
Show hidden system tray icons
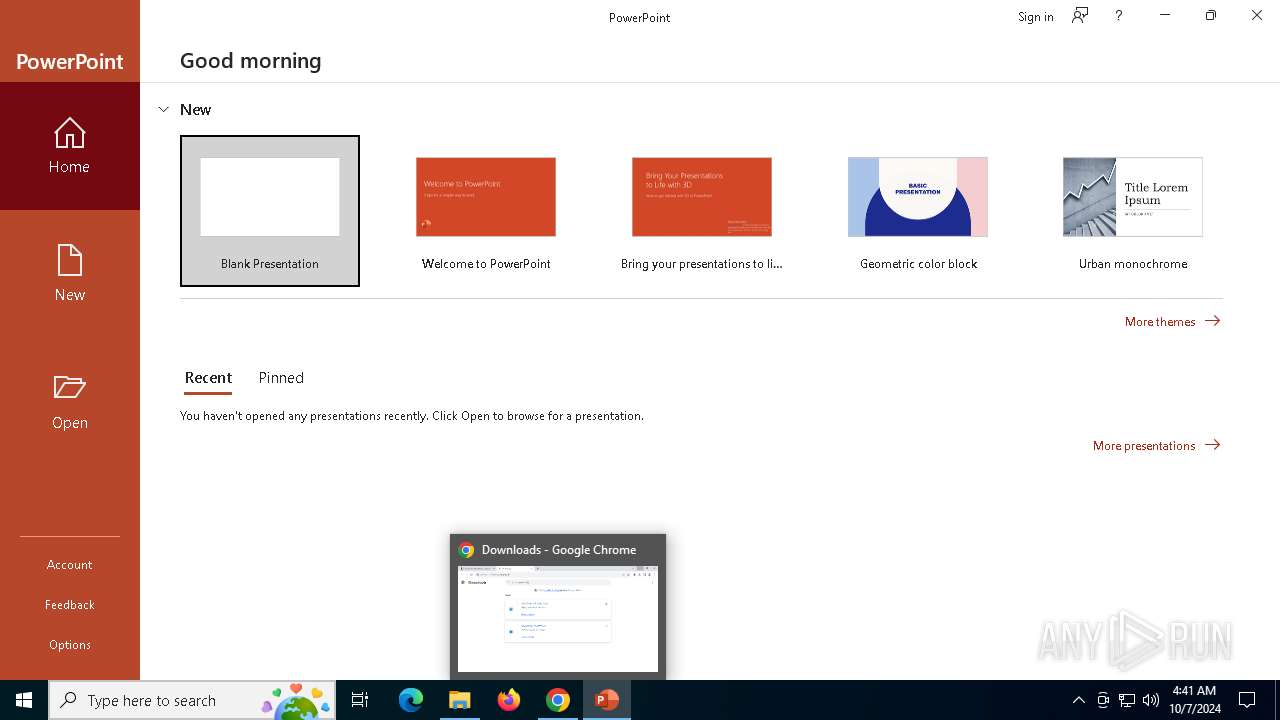click(x=1079, y=700)
